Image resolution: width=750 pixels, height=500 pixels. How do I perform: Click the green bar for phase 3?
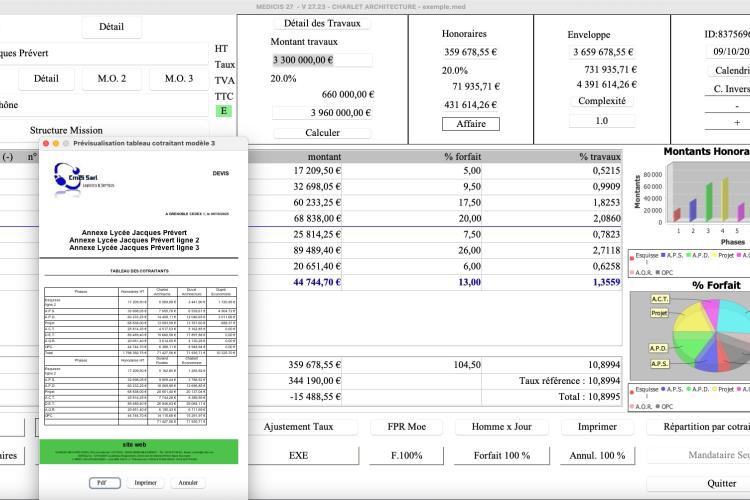(709, 201)
